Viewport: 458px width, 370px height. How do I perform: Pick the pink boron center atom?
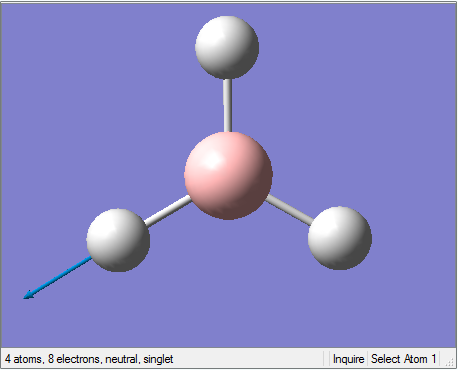coord(228,176)
